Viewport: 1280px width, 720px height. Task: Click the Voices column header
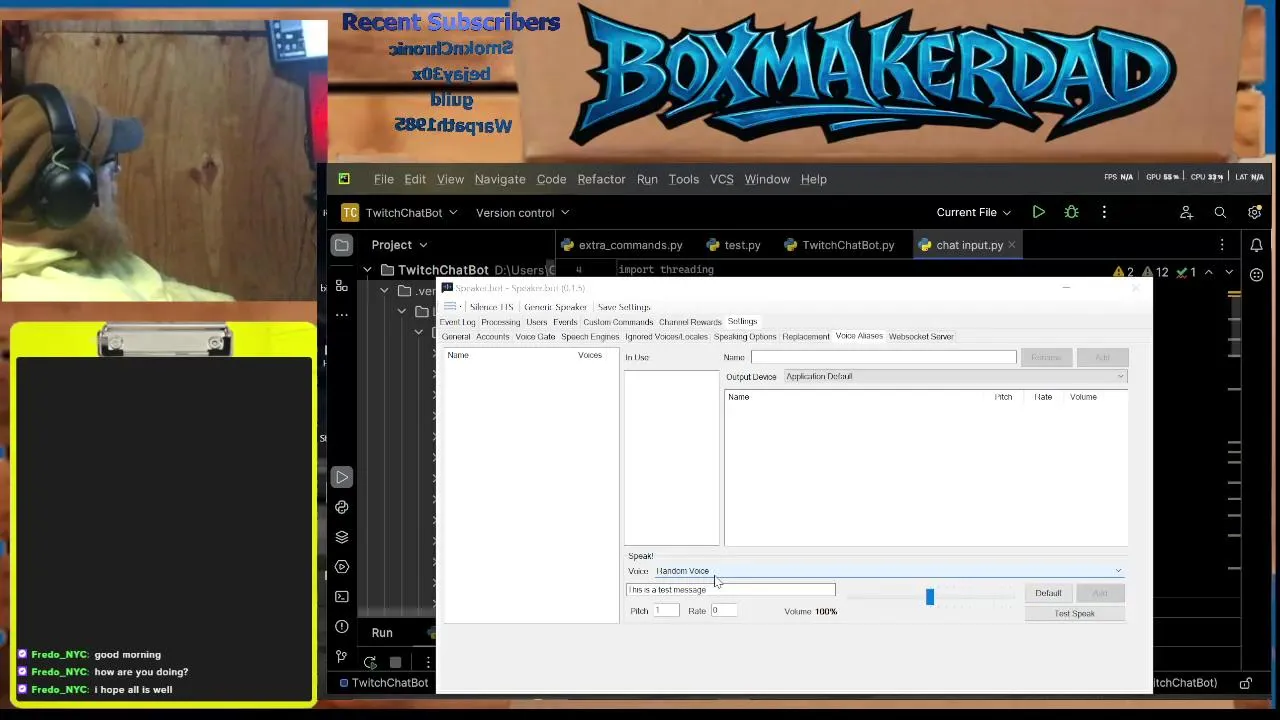tap(590, 356)
